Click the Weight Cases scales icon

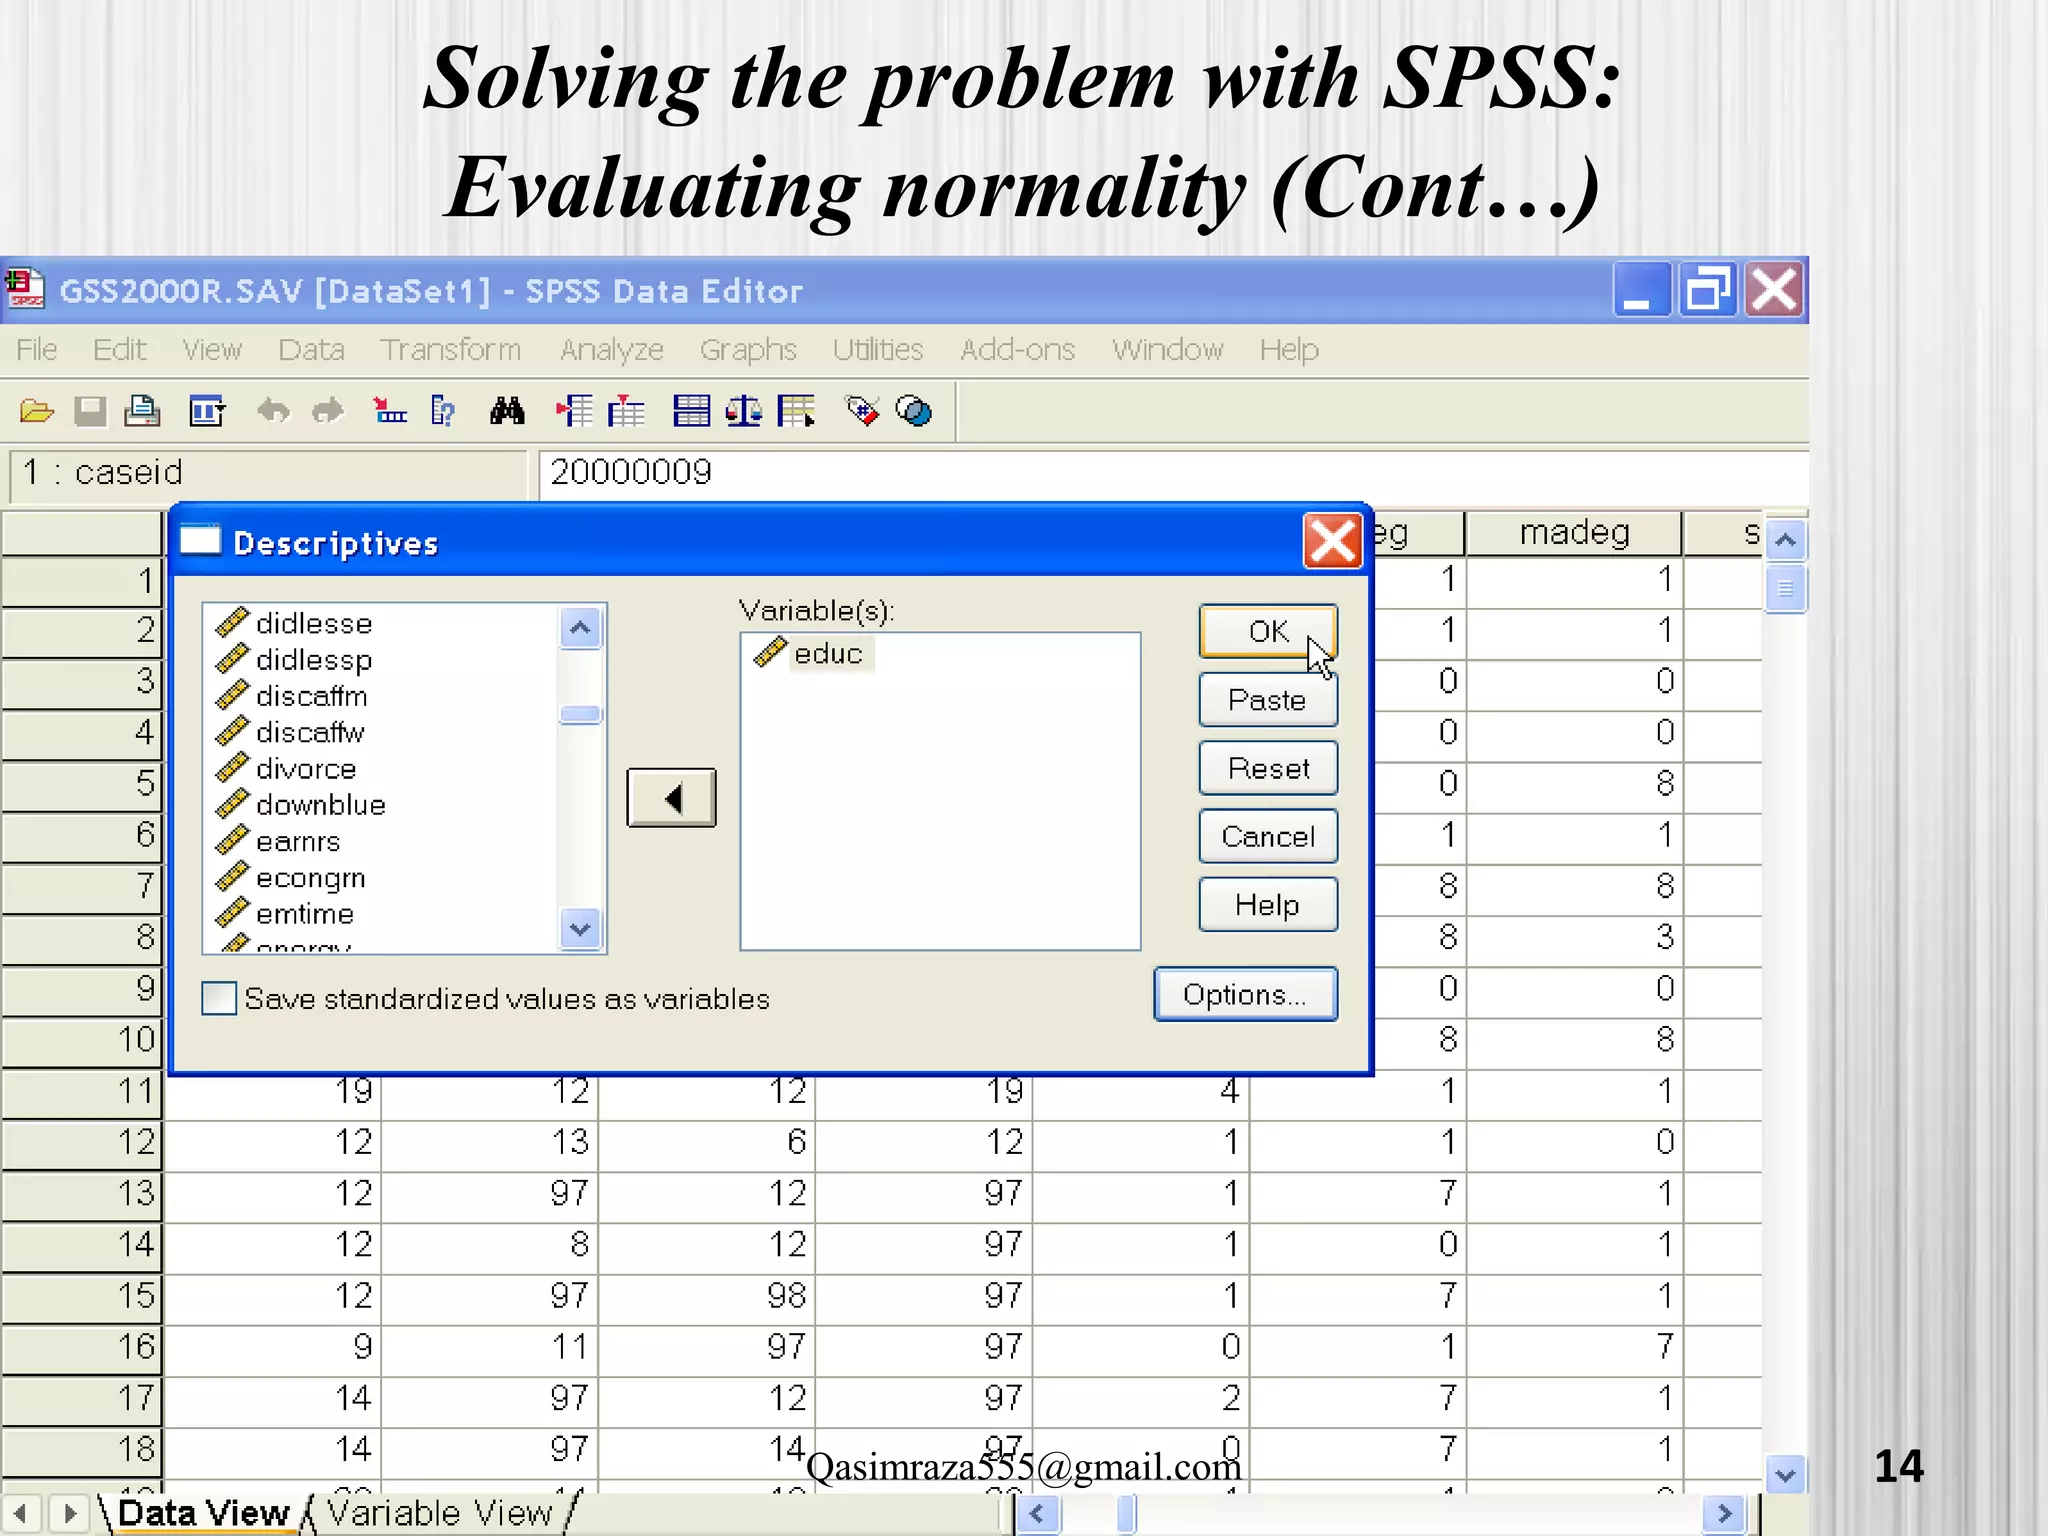tap(743, 411)
